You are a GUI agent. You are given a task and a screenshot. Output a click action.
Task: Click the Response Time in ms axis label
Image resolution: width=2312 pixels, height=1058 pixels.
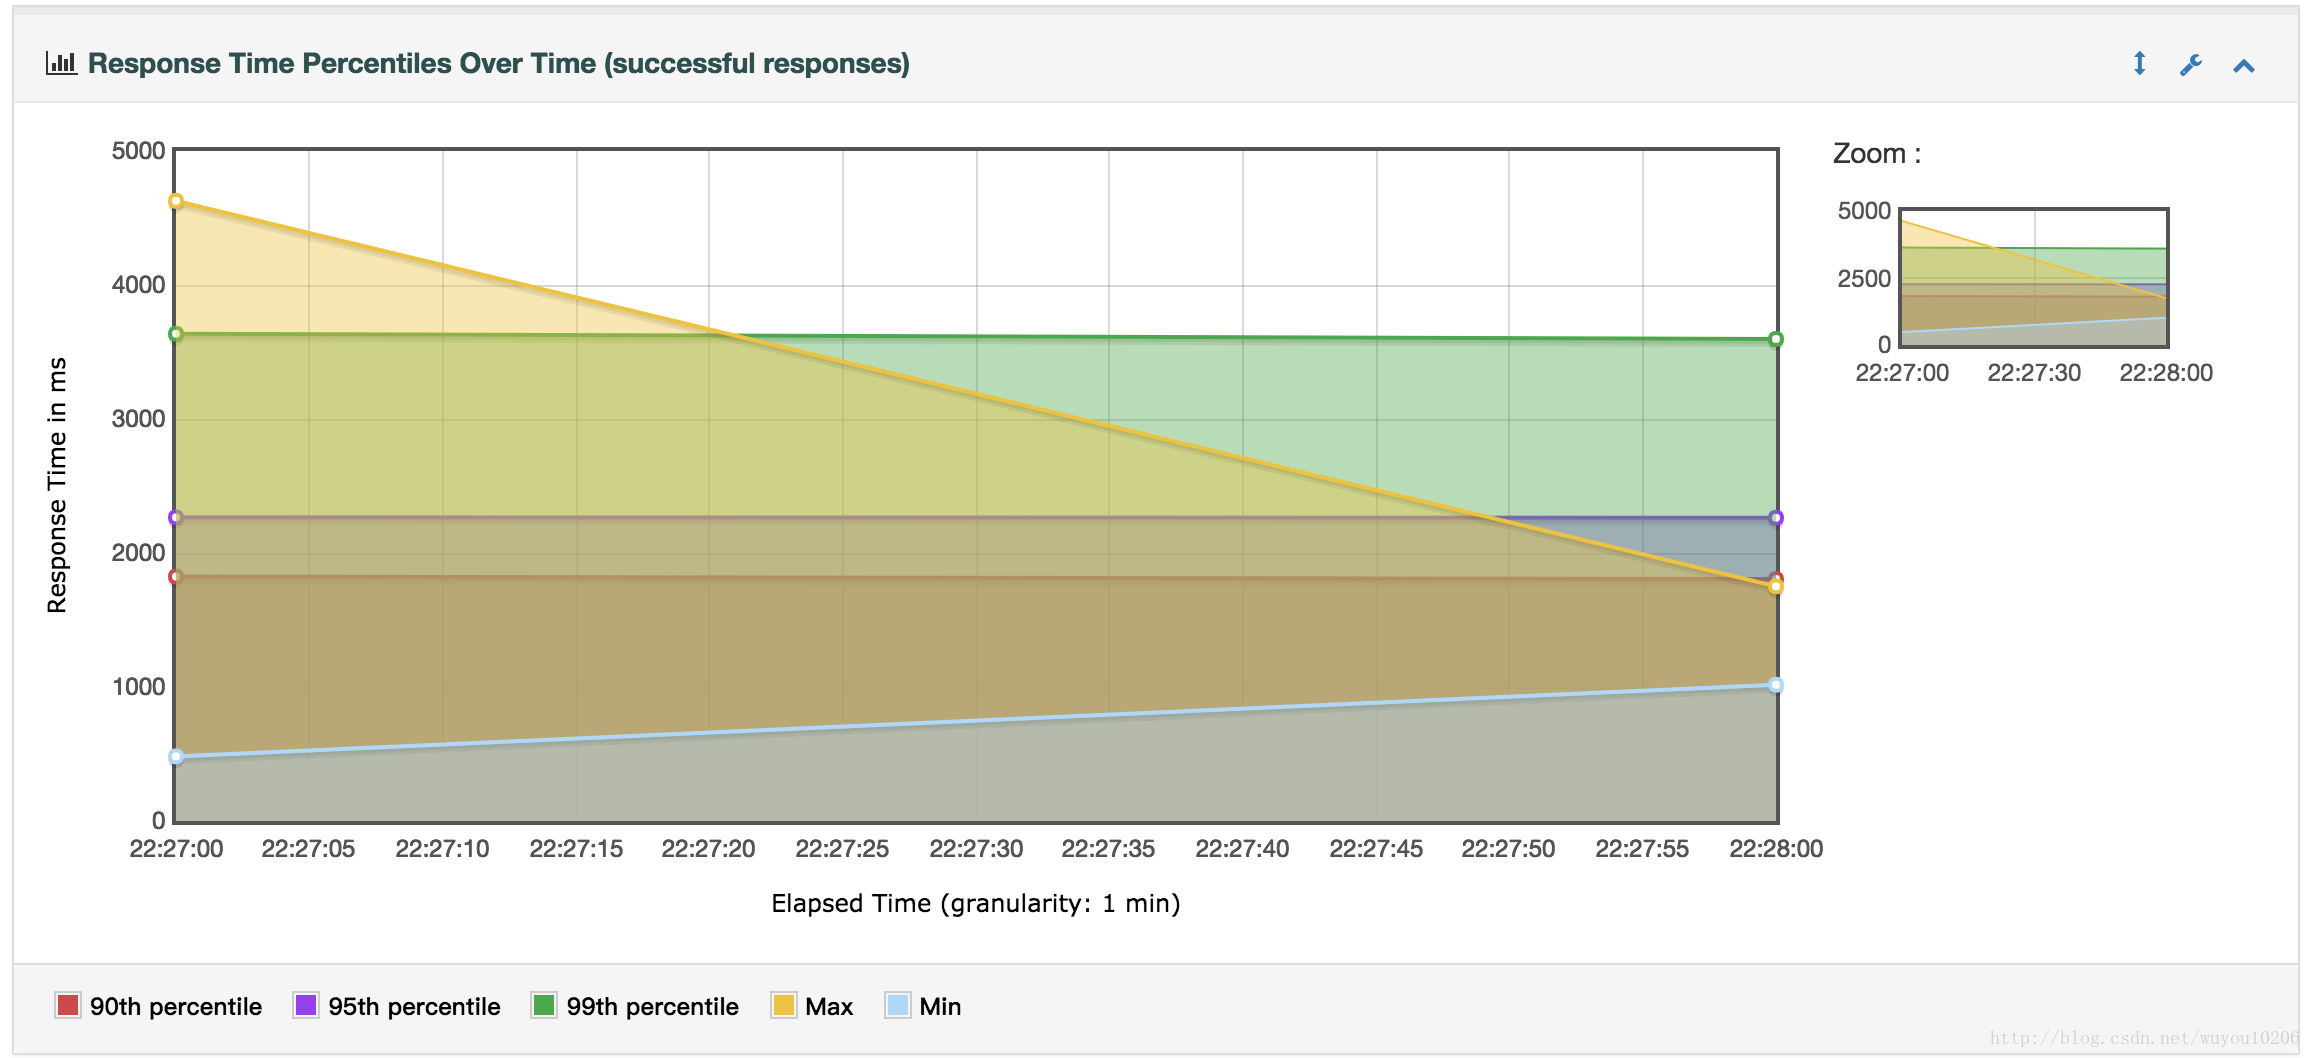(x=58, y=485)
